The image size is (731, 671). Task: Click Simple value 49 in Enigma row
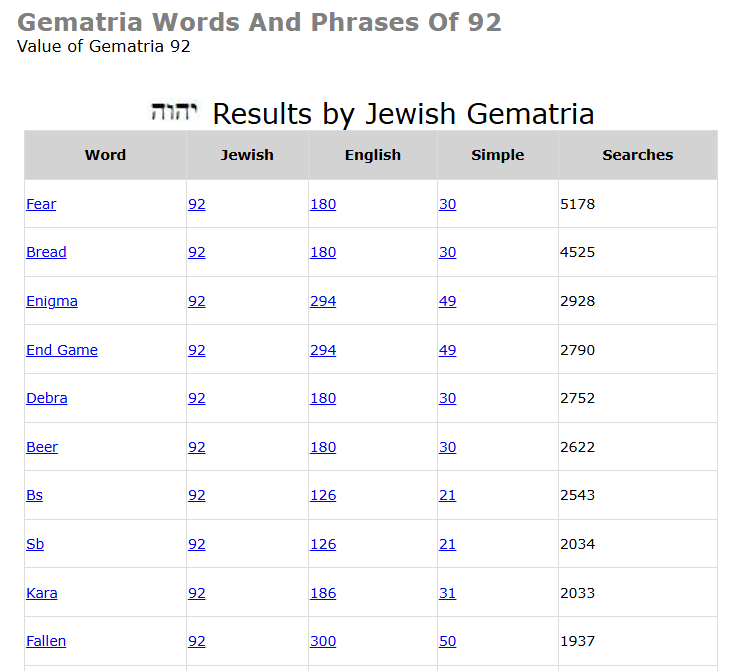point(448,301)
